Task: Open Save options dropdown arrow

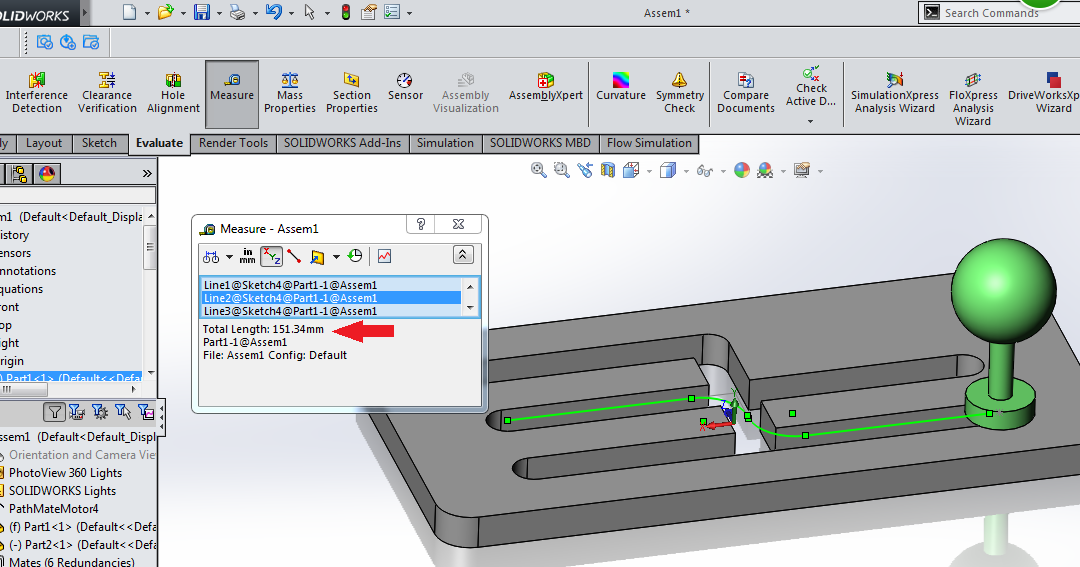Action: 219,13
